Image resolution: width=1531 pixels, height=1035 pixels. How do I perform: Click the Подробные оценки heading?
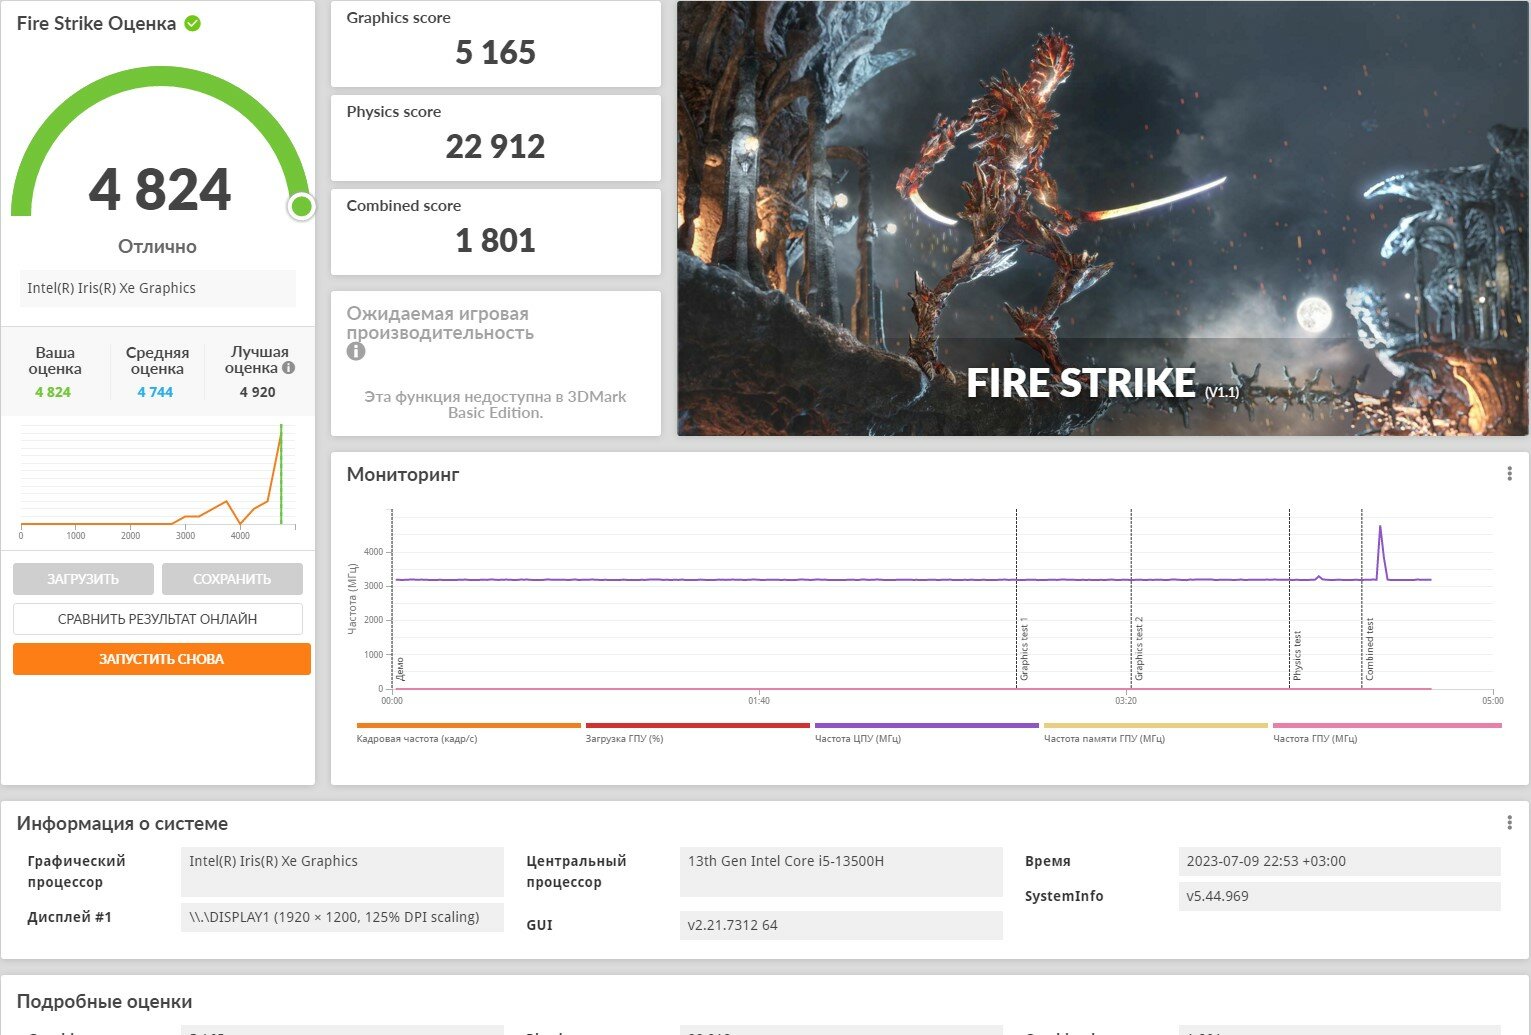coord(104,1001)
